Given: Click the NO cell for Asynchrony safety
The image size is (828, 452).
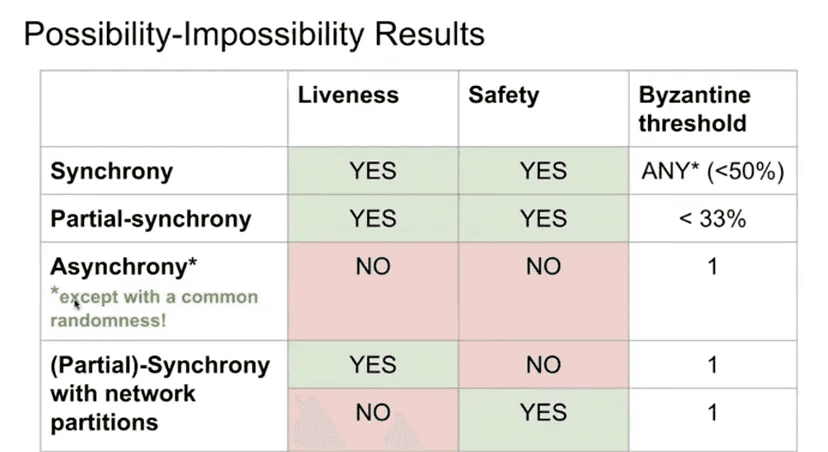Looking at the screenshot, I should coord(543,291).
